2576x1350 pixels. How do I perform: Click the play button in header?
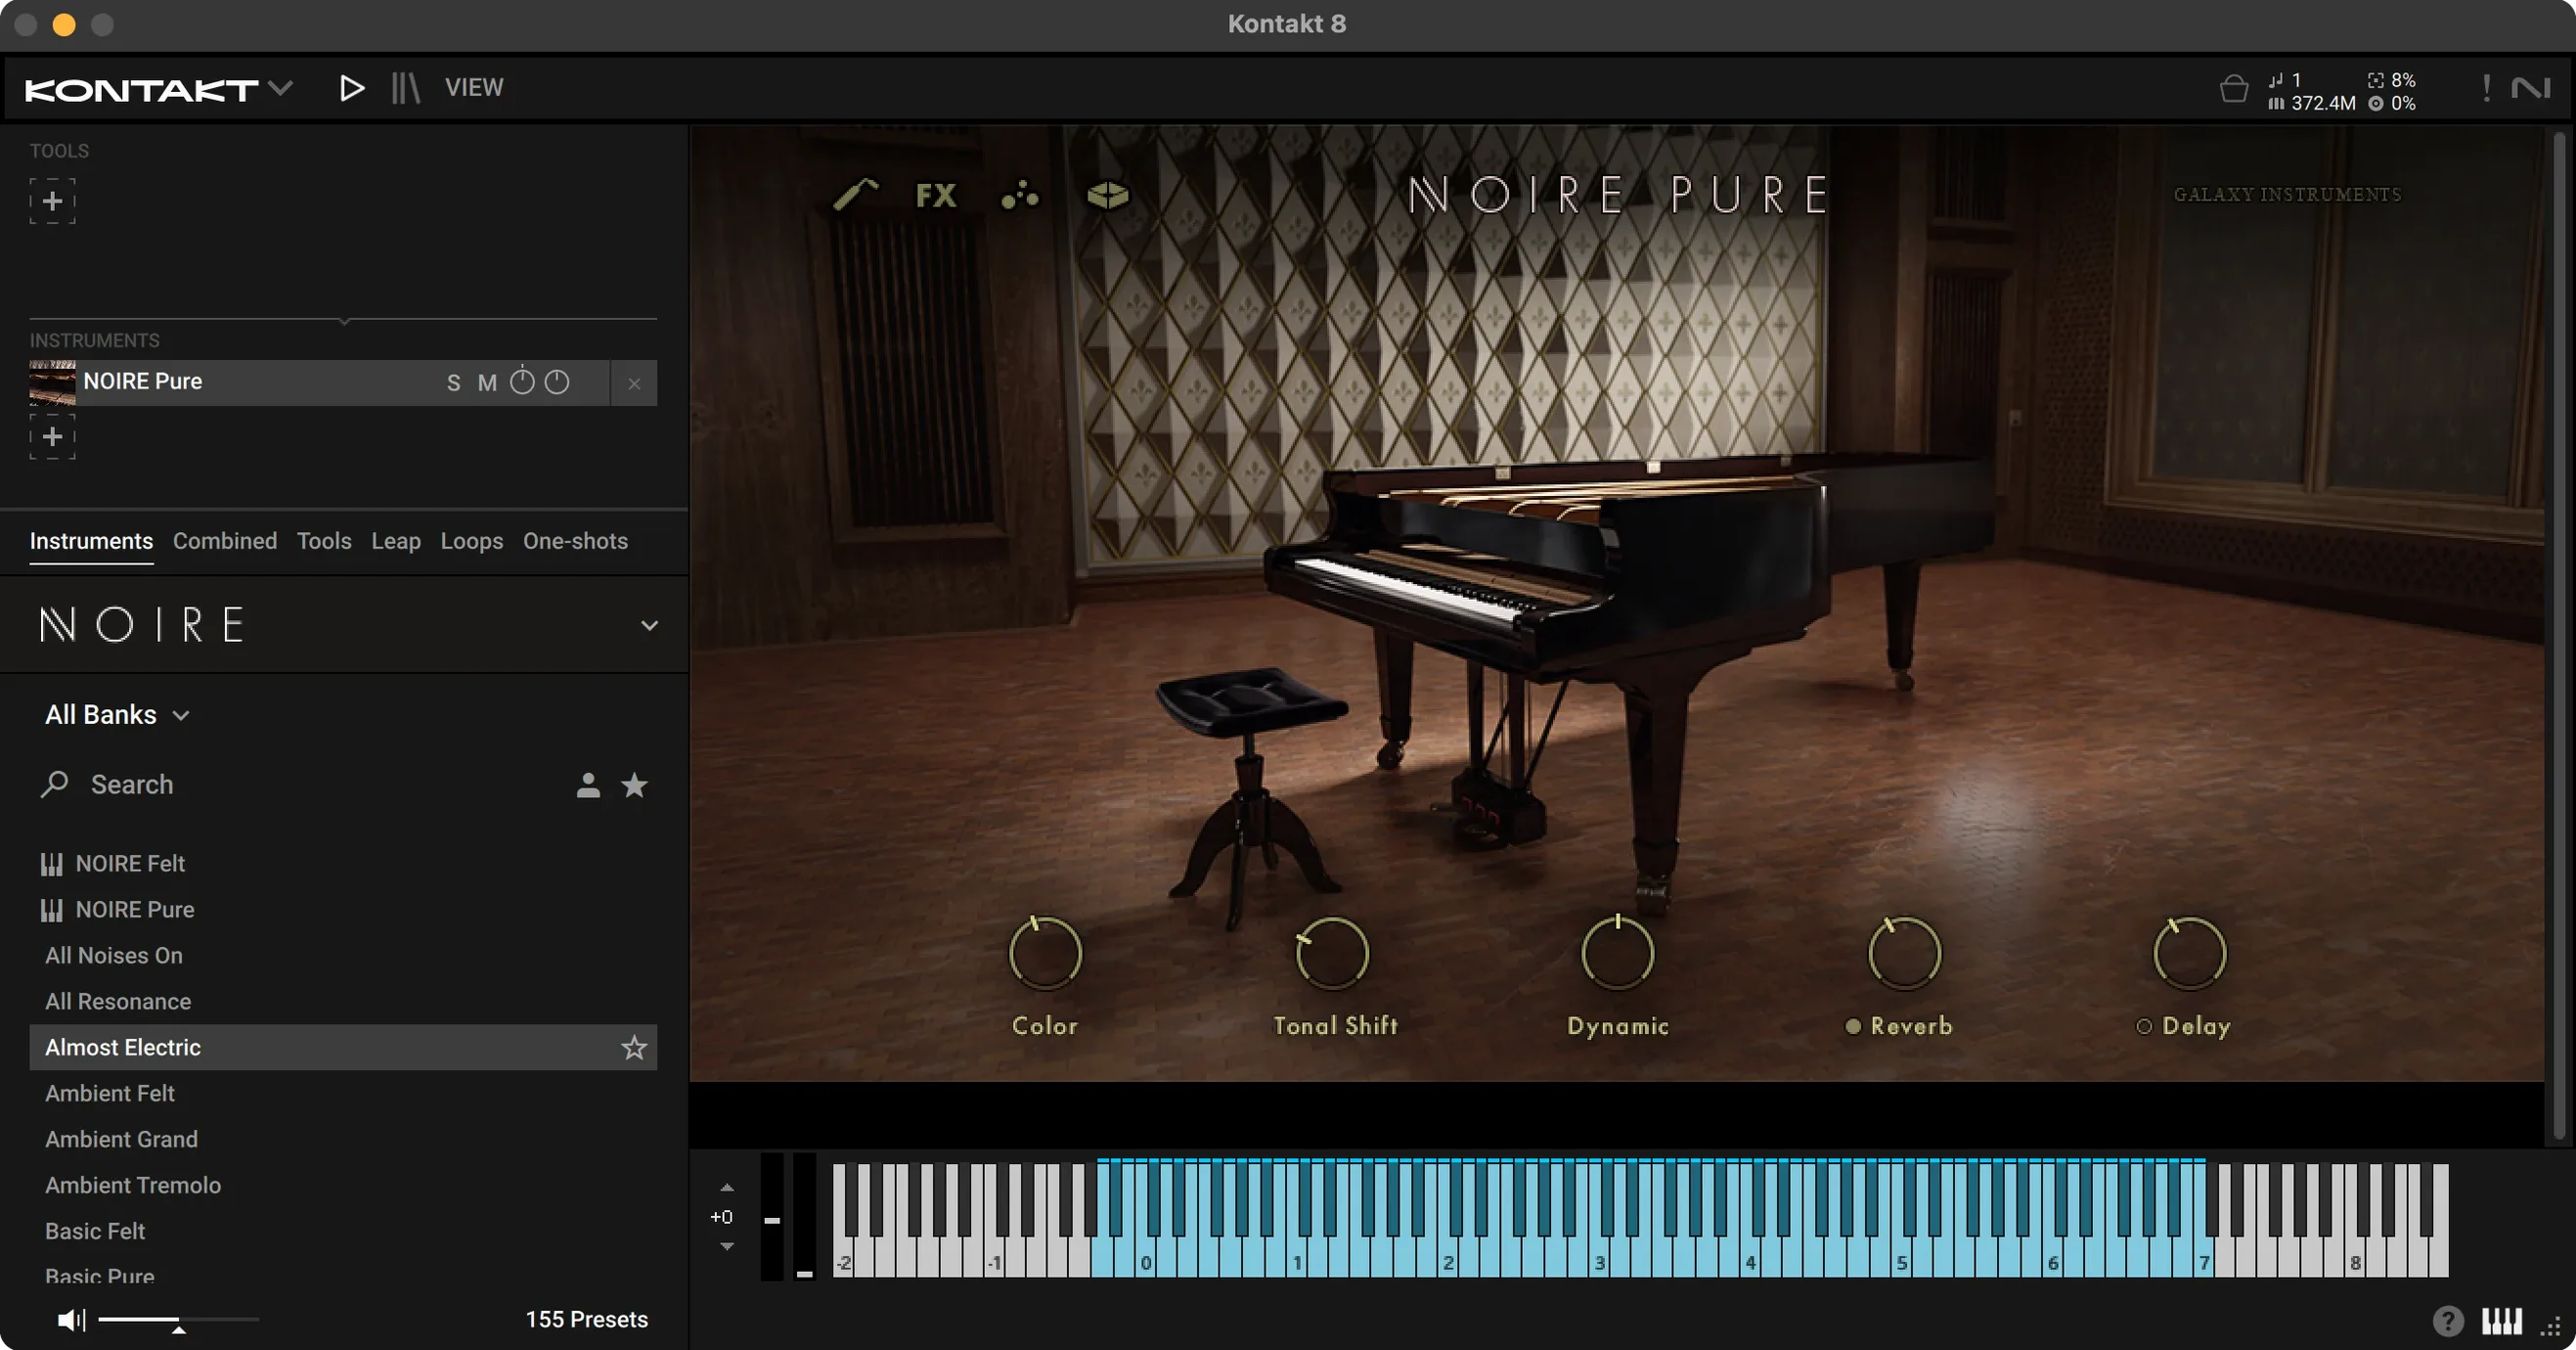click(x=351, y=88)
